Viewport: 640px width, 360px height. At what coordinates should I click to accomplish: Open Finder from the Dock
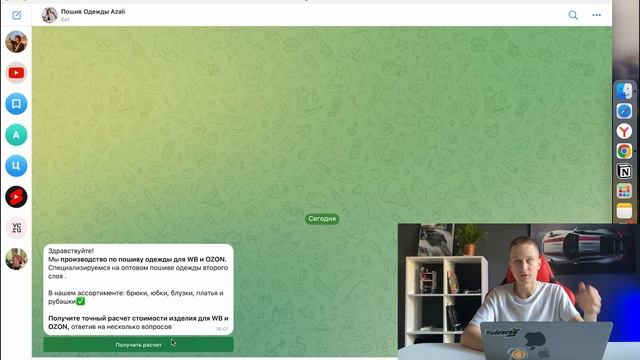coord(624,91)
